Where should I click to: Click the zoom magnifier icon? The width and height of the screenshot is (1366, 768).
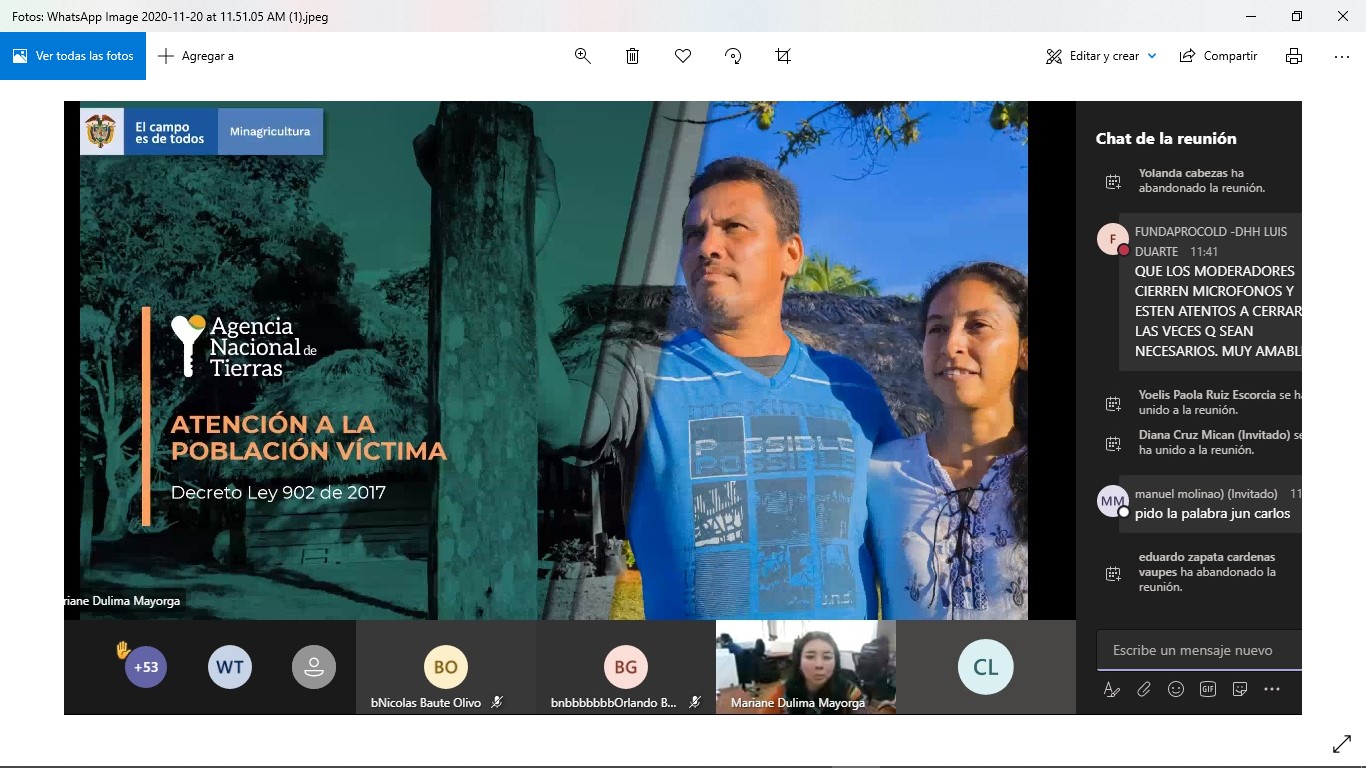tap(583, 56)
